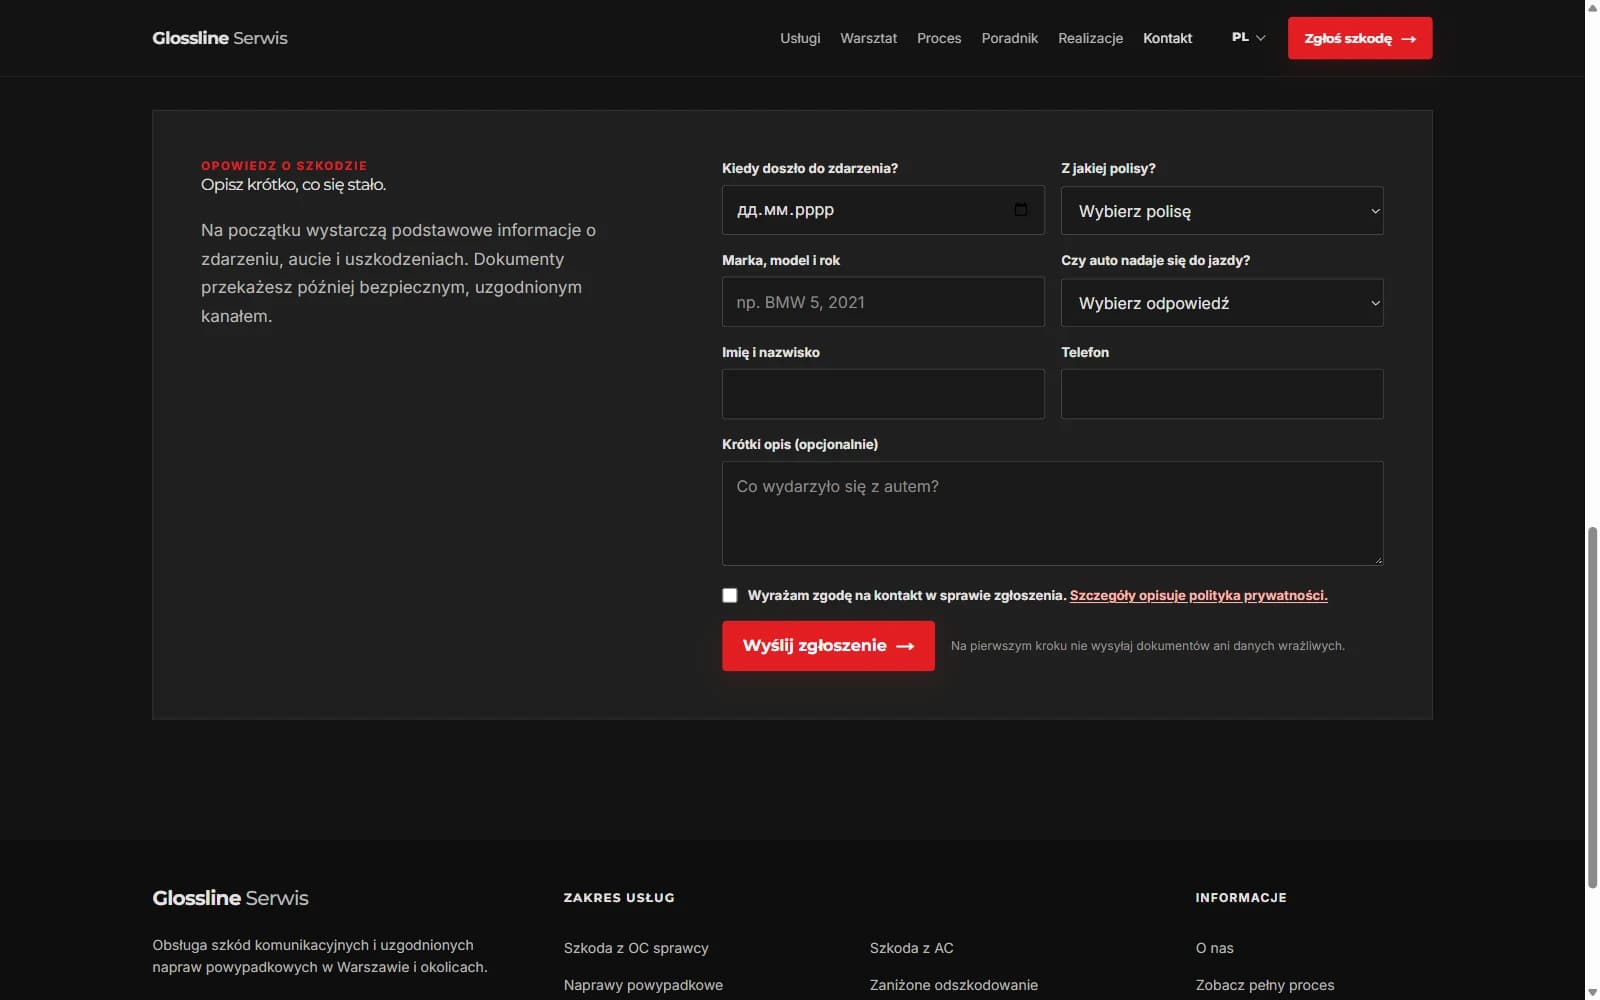Open the calendar picker icon in date field
The height and width of the screenshot is (1000, 1600).
pos(1020,210)
